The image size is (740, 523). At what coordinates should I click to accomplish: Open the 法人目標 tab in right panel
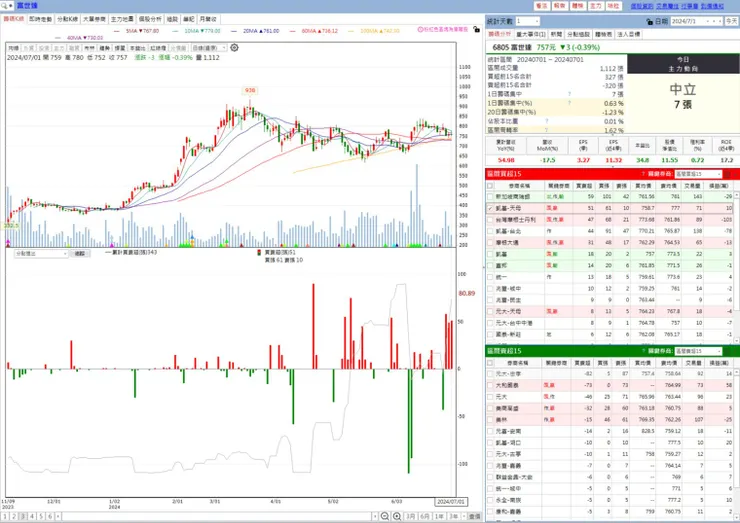(629, 34)
